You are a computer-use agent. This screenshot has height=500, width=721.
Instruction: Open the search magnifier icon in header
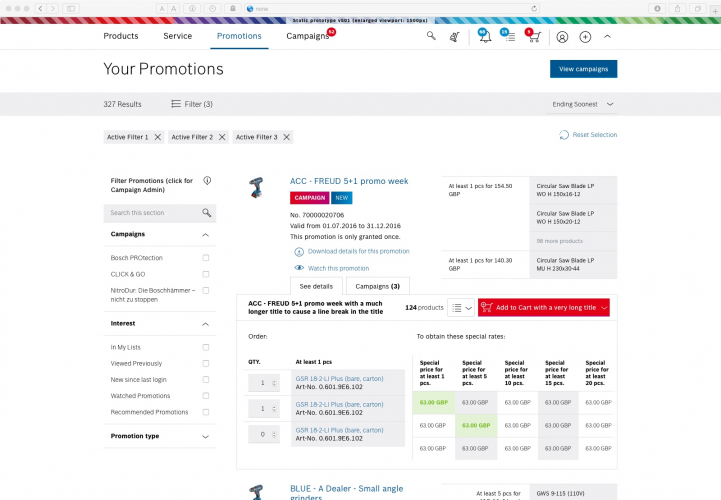[x=431, y=35]
